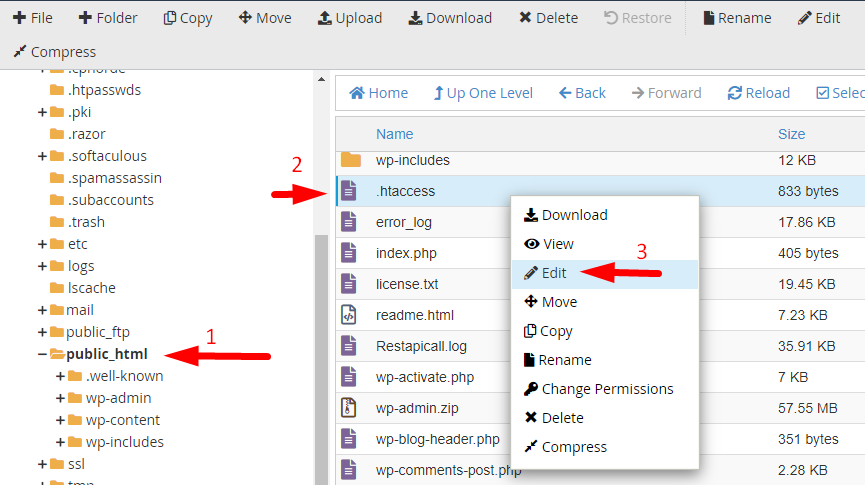The image size is (865, 485).
Task: Select the wp-activate.php file name
Action: [425, 377]
